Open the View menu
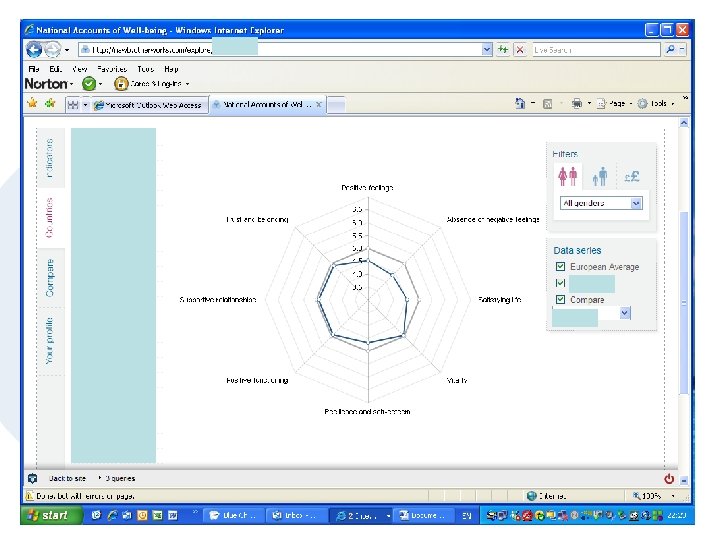 pos(79,69)
